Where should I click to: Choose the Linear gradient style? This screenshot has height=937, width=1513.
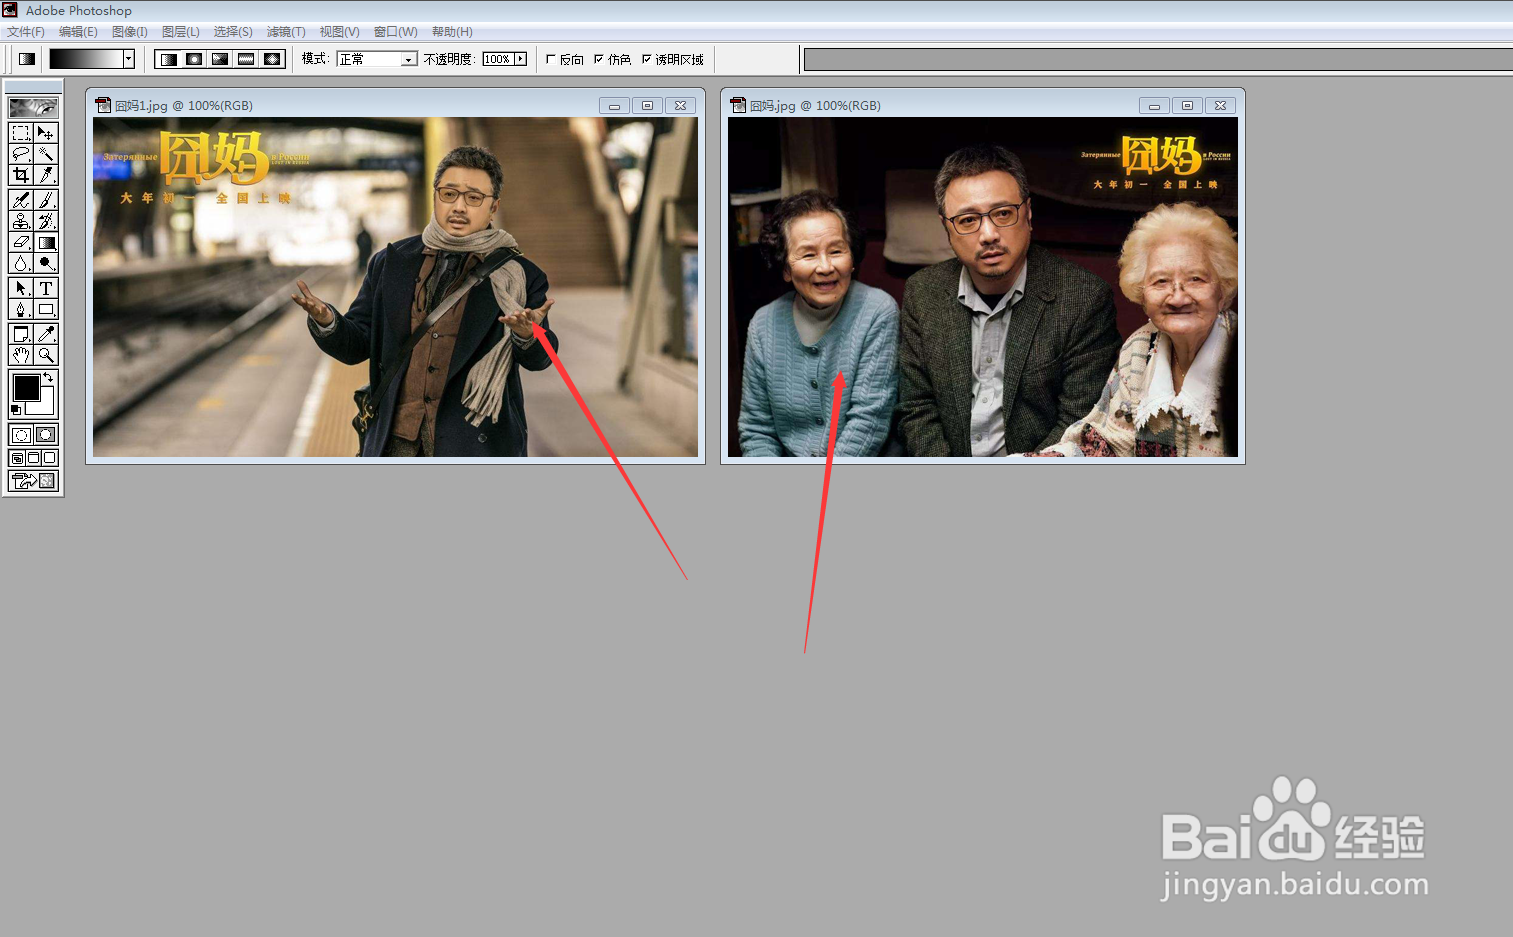[x=169, y=59]
